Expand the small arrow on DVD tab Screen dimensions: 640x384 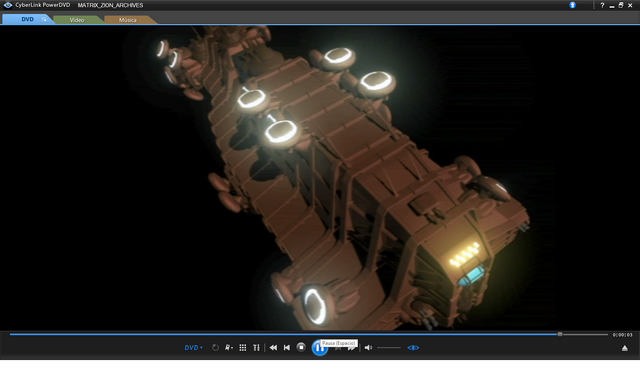[x=44, y=20]
